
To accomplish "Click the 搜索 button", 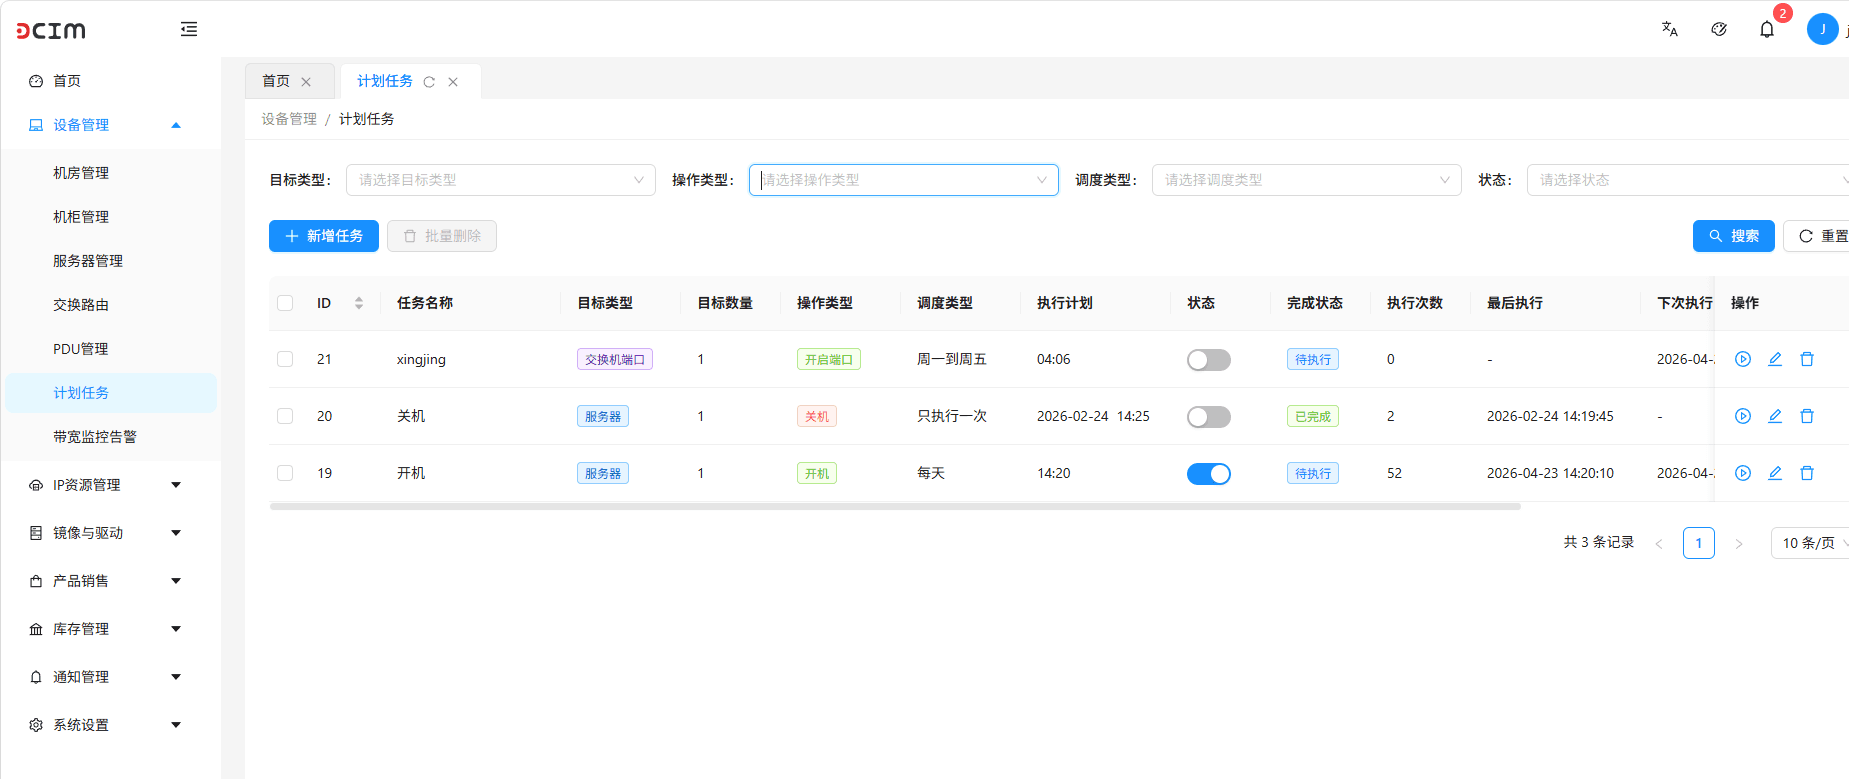I will (x=1734, y=236).
